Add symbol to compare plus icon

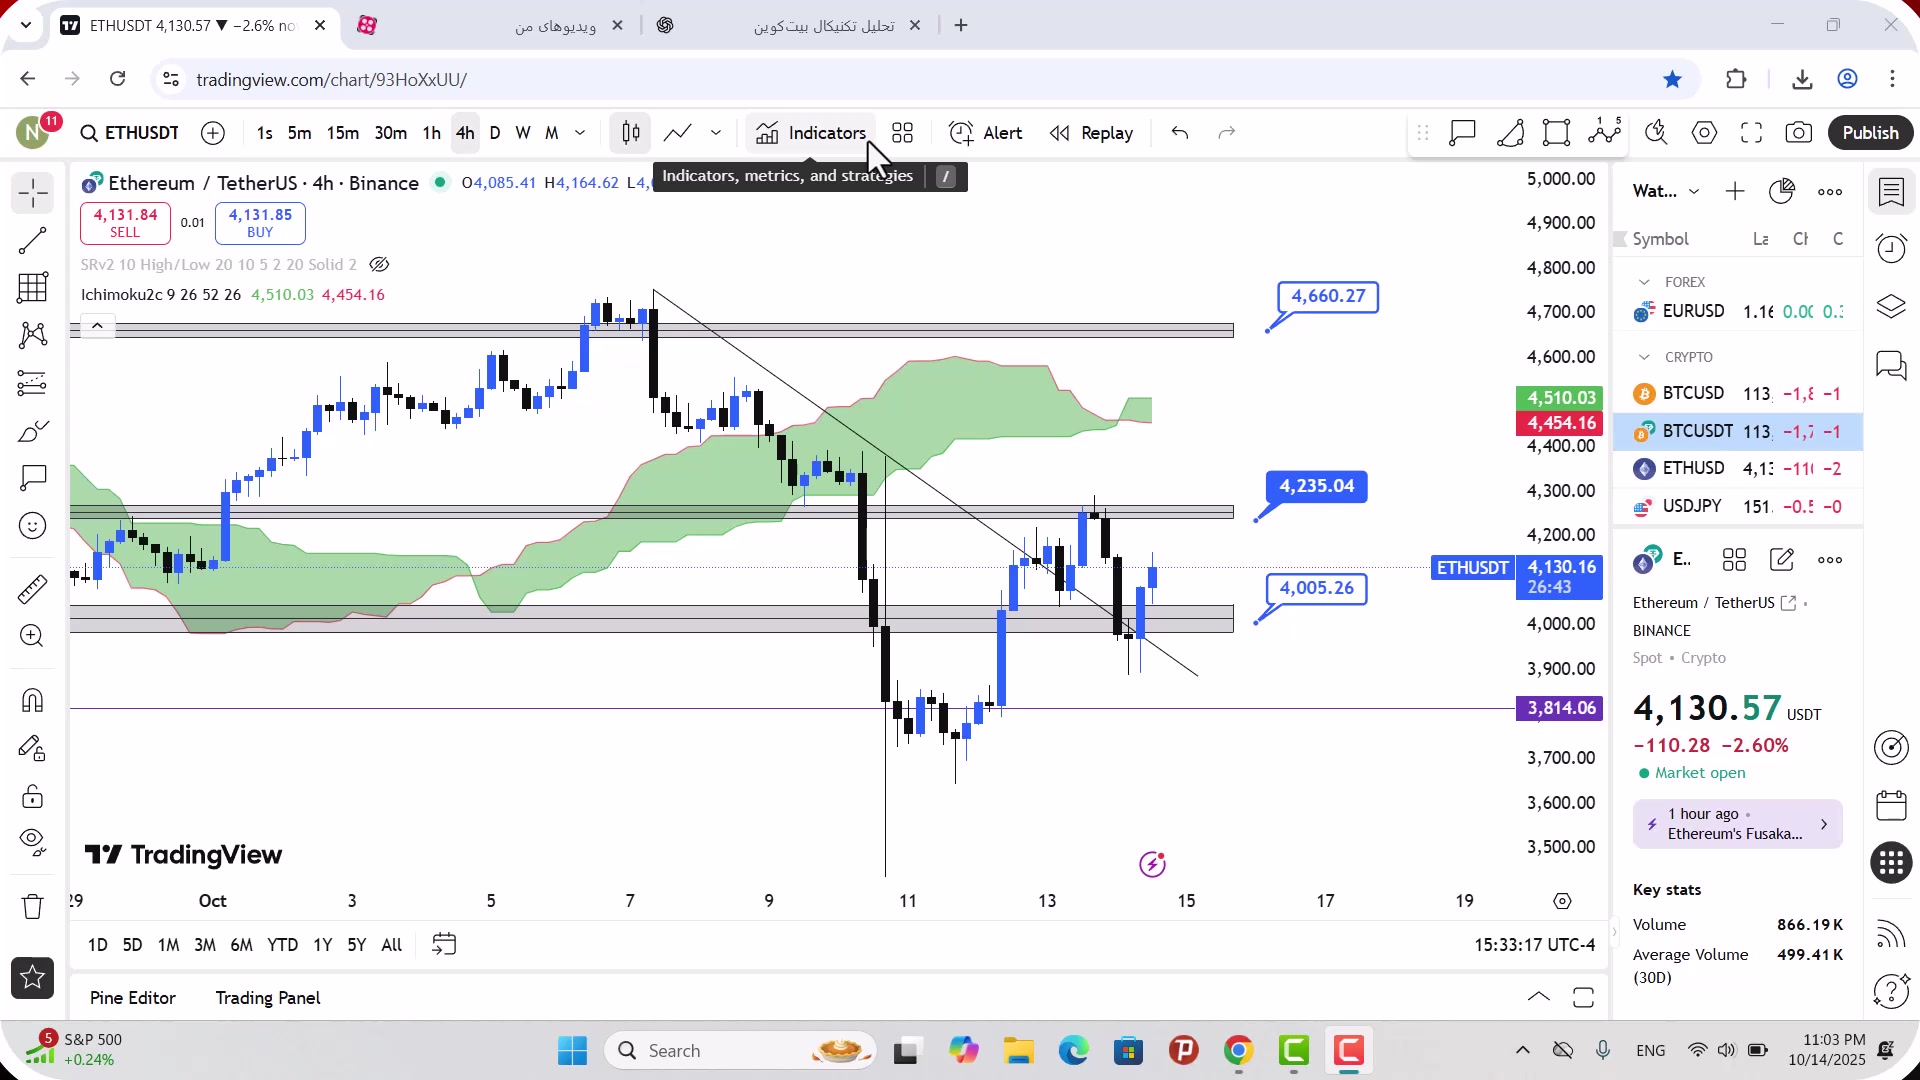click(x=213, y=133)
